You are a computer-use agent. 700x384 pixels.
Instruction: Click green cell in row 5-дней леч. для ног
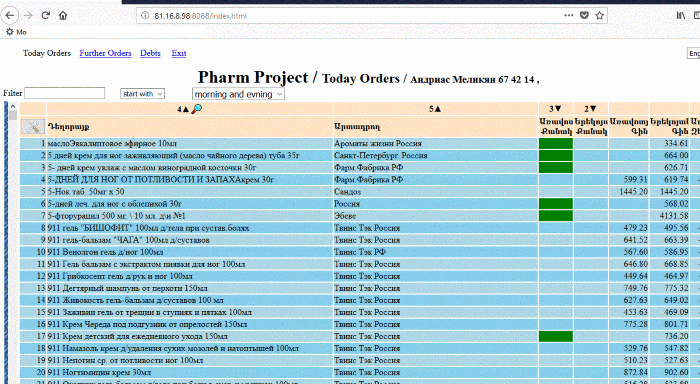pyautogui.click(x=556, y=204)
